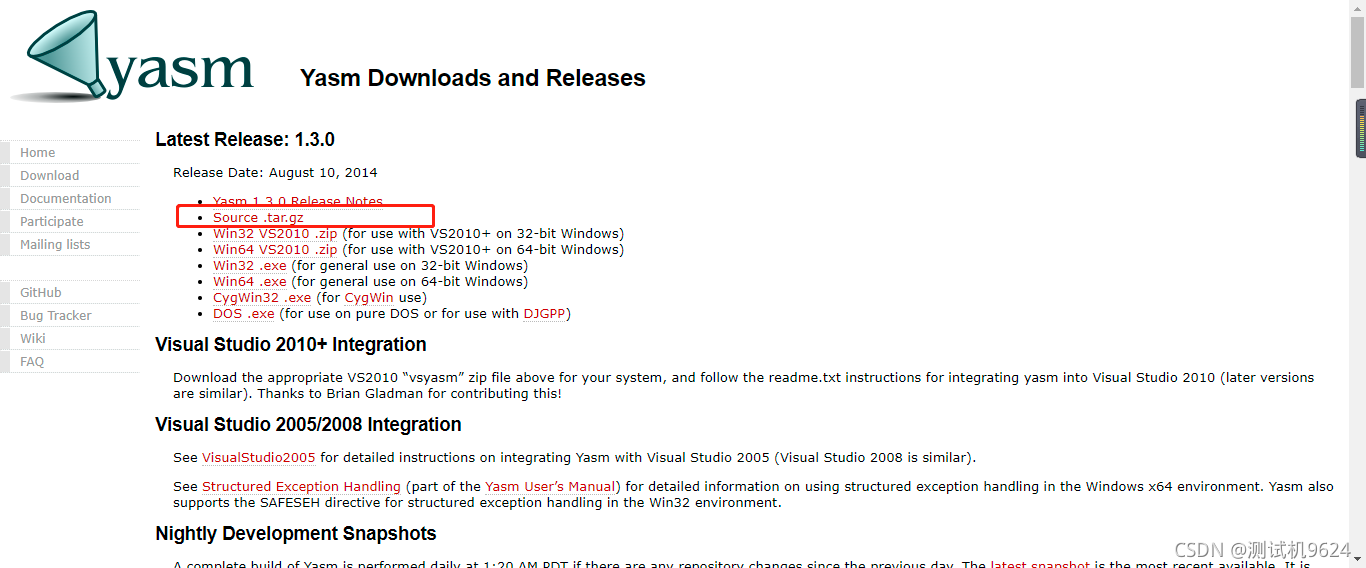This screenshot has height=568, width=1366.
Task: Open the Yasm User's Manual link
Action: tap(550, 487)
